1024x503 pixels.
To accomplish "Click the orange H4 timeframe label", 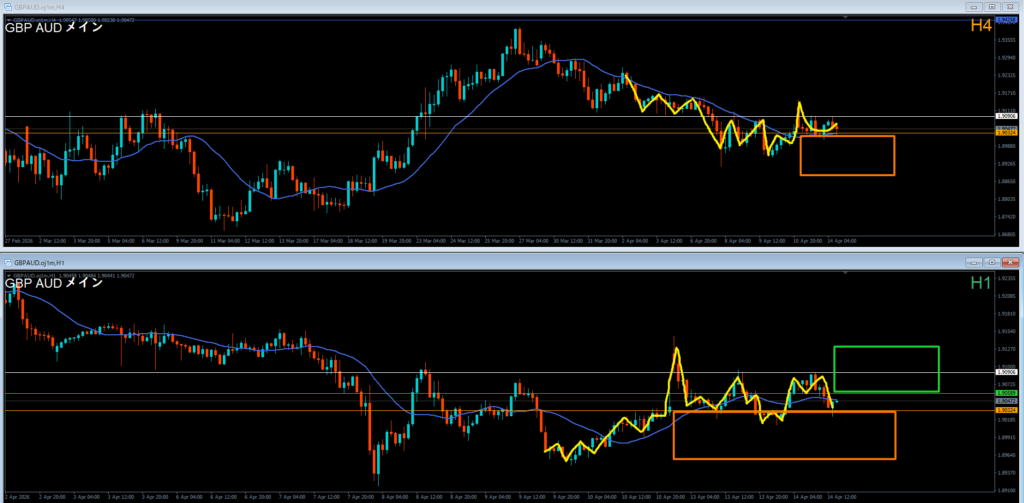I will (980, 25).
